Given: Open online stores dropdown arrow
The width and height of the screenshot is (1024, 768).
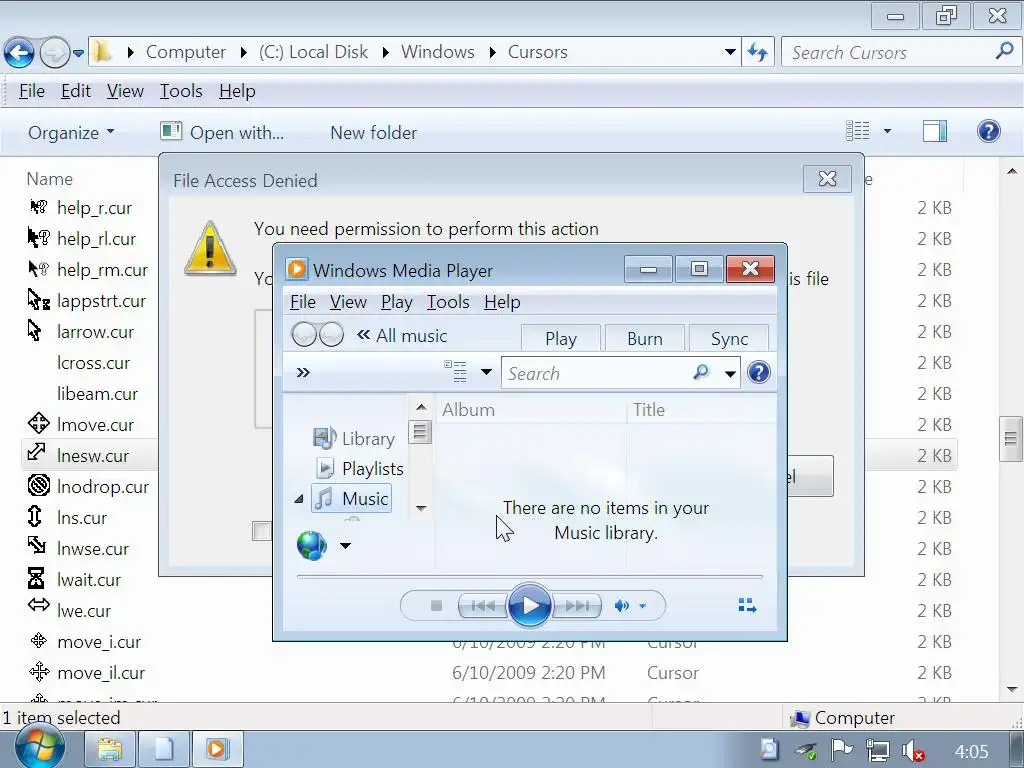Looking at the screenshot, I should click(345, 545).
